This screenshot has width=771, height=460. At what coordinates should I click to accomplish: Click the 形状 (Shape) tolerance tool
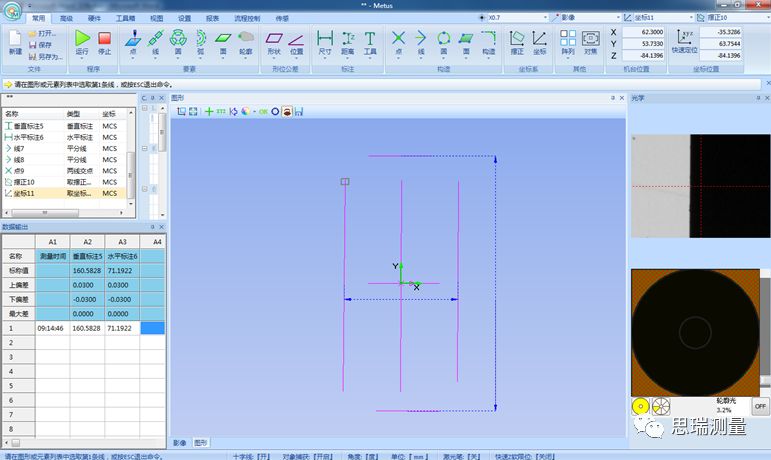[x=274, y=41]
